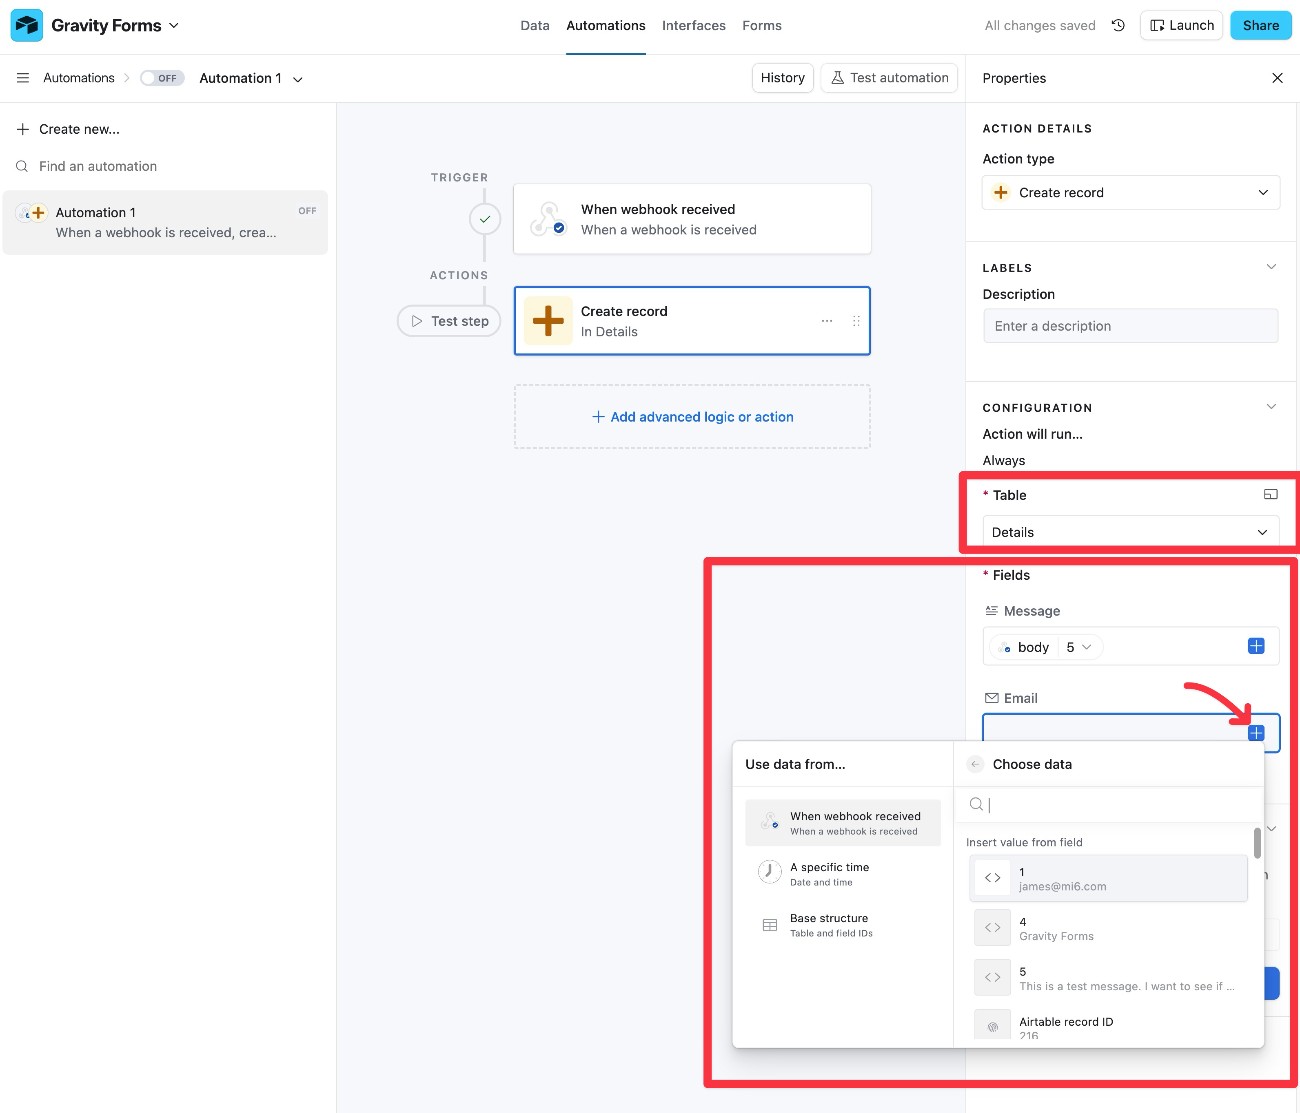Switch to the Data tab
1300x1113 pixels.
click(534, 26)
